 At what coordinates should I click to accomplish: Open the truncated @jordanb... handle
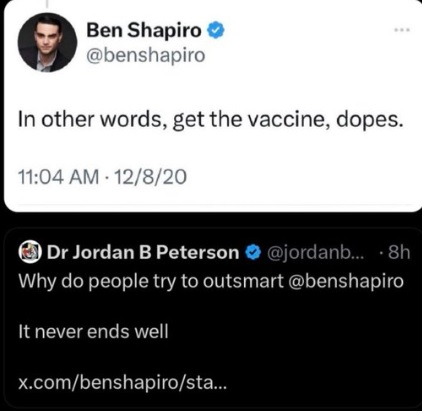pos(315,253)
